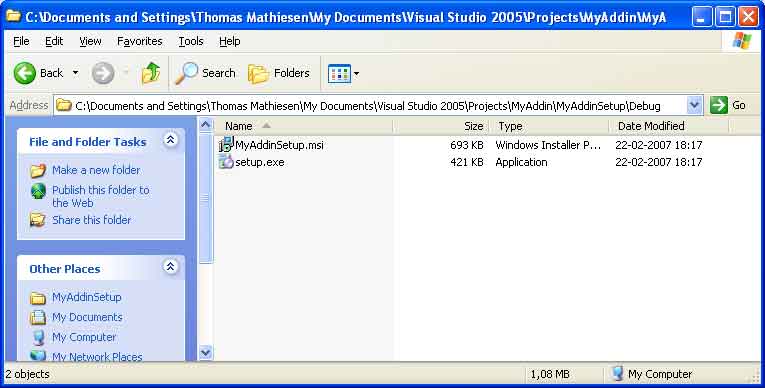Sort files by Date Modified column

669,126
